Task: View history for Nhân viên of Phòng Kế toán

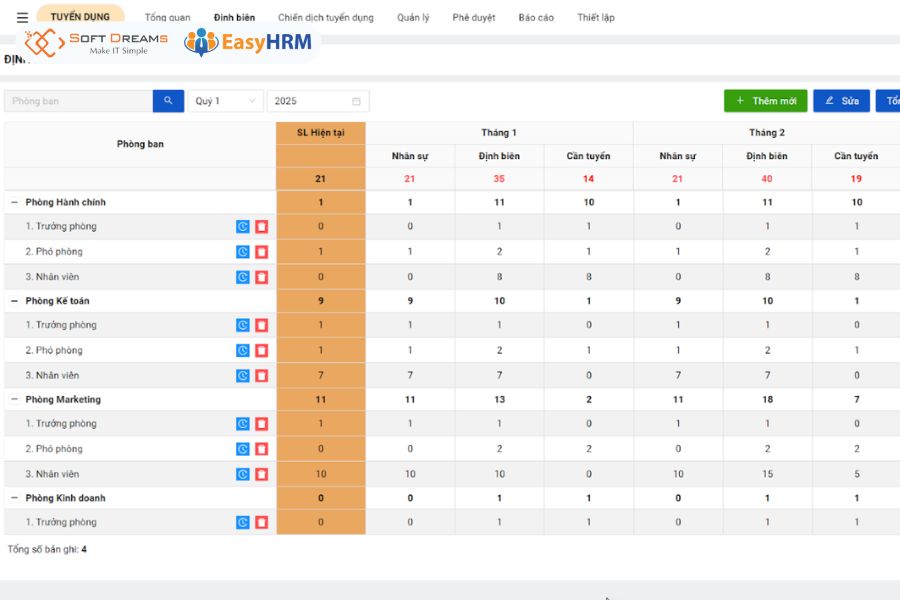Action: click(x=243, y=376)
